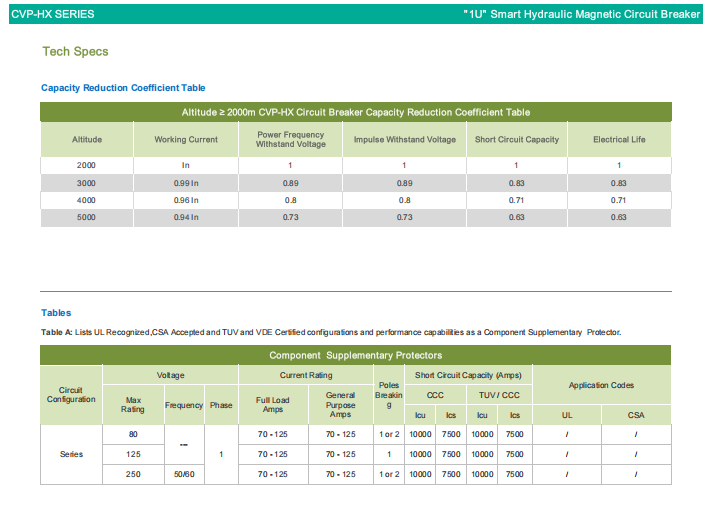Click the Table A description sentence
Screen dimensions: 706x512
tap(330, 331)
